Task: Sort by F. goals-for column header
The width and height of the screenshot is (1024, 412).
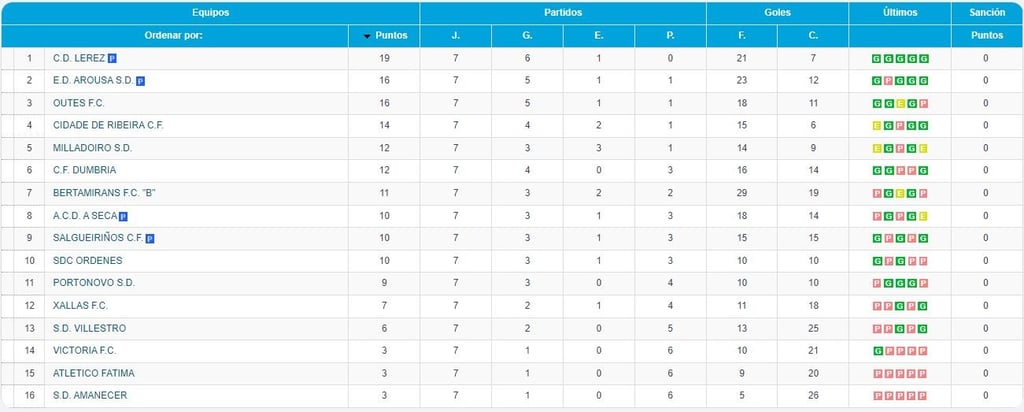Action: click(742, 36)
